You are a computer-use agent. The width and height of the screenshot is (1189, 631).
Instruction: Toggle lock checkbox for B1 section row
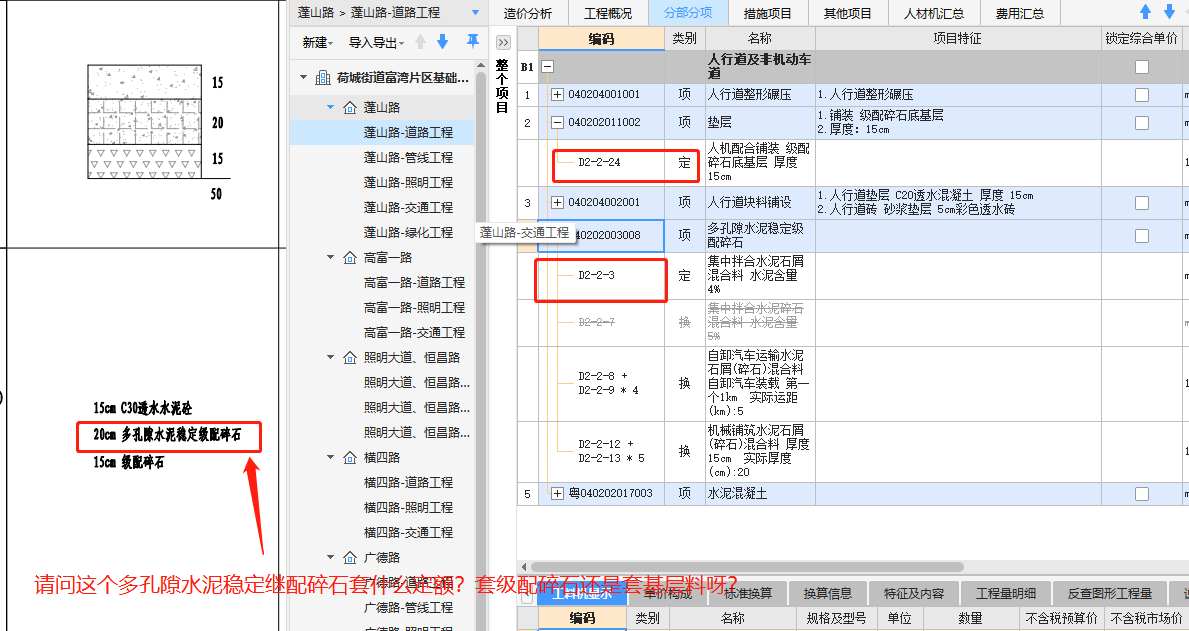pyautogui.click(x=1141, y=67)
